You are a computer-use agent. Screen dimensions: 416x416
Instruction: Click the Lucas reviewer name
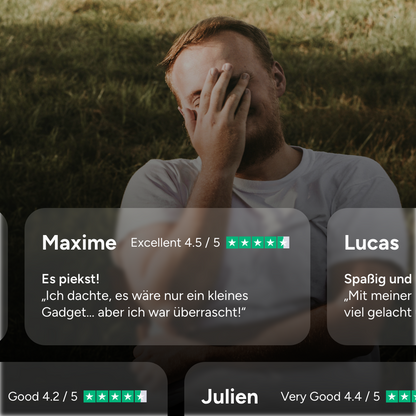(x=372, y=243)
